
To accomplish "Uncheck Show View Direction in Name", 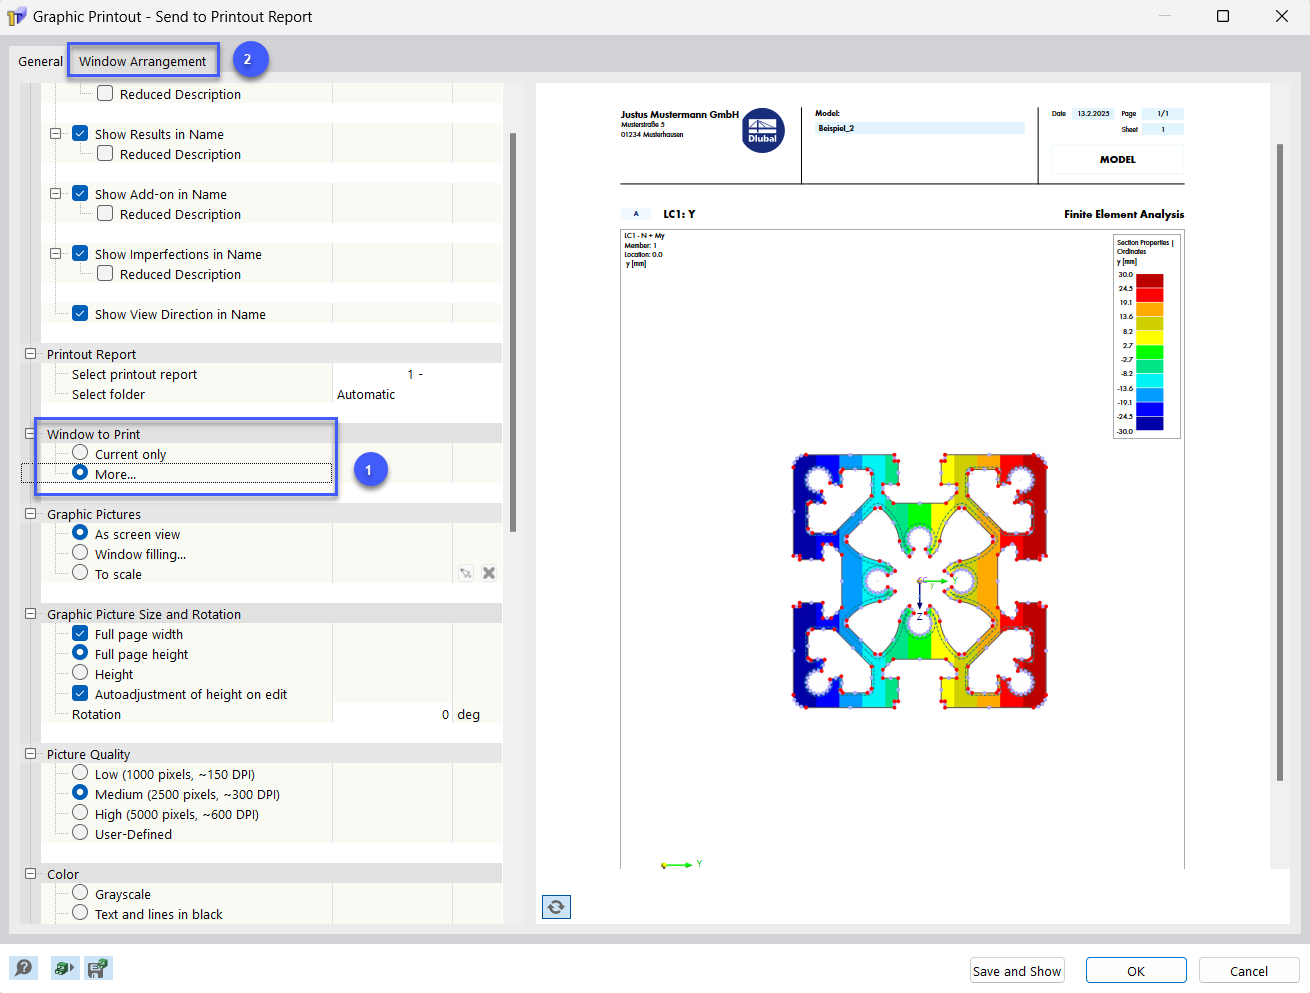I will click(x=80, y=313).
